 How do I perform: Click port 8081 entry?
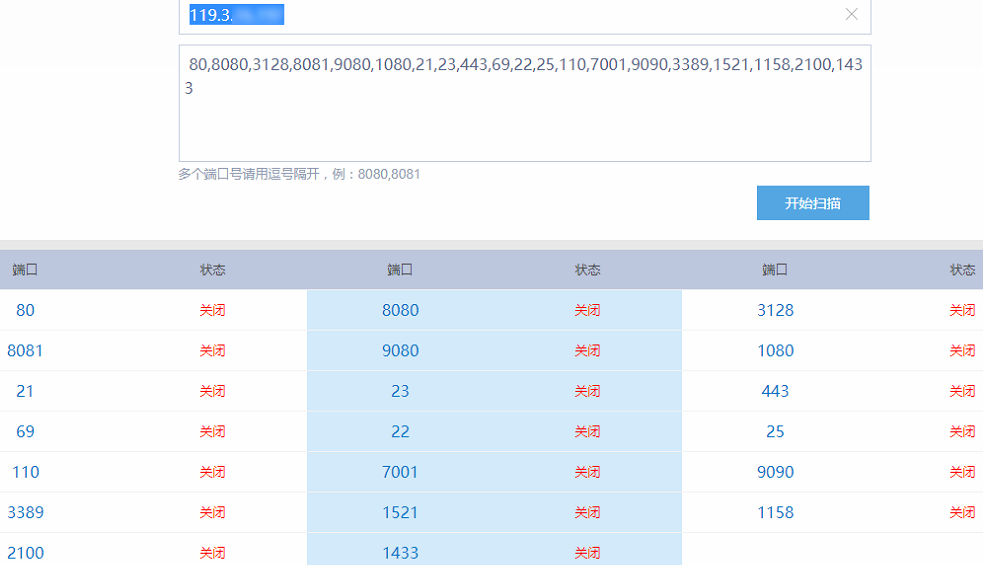[25, 351]
